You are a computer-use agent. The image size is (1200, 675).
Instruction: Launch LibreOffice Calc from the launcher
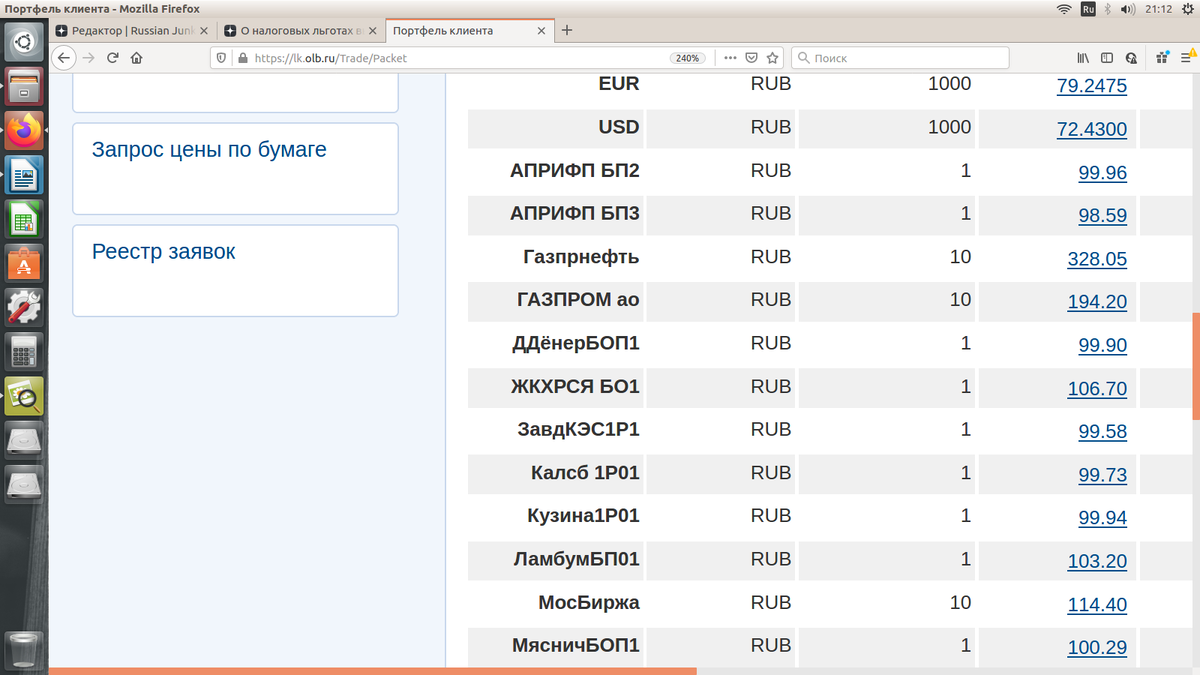pos(24,218)
